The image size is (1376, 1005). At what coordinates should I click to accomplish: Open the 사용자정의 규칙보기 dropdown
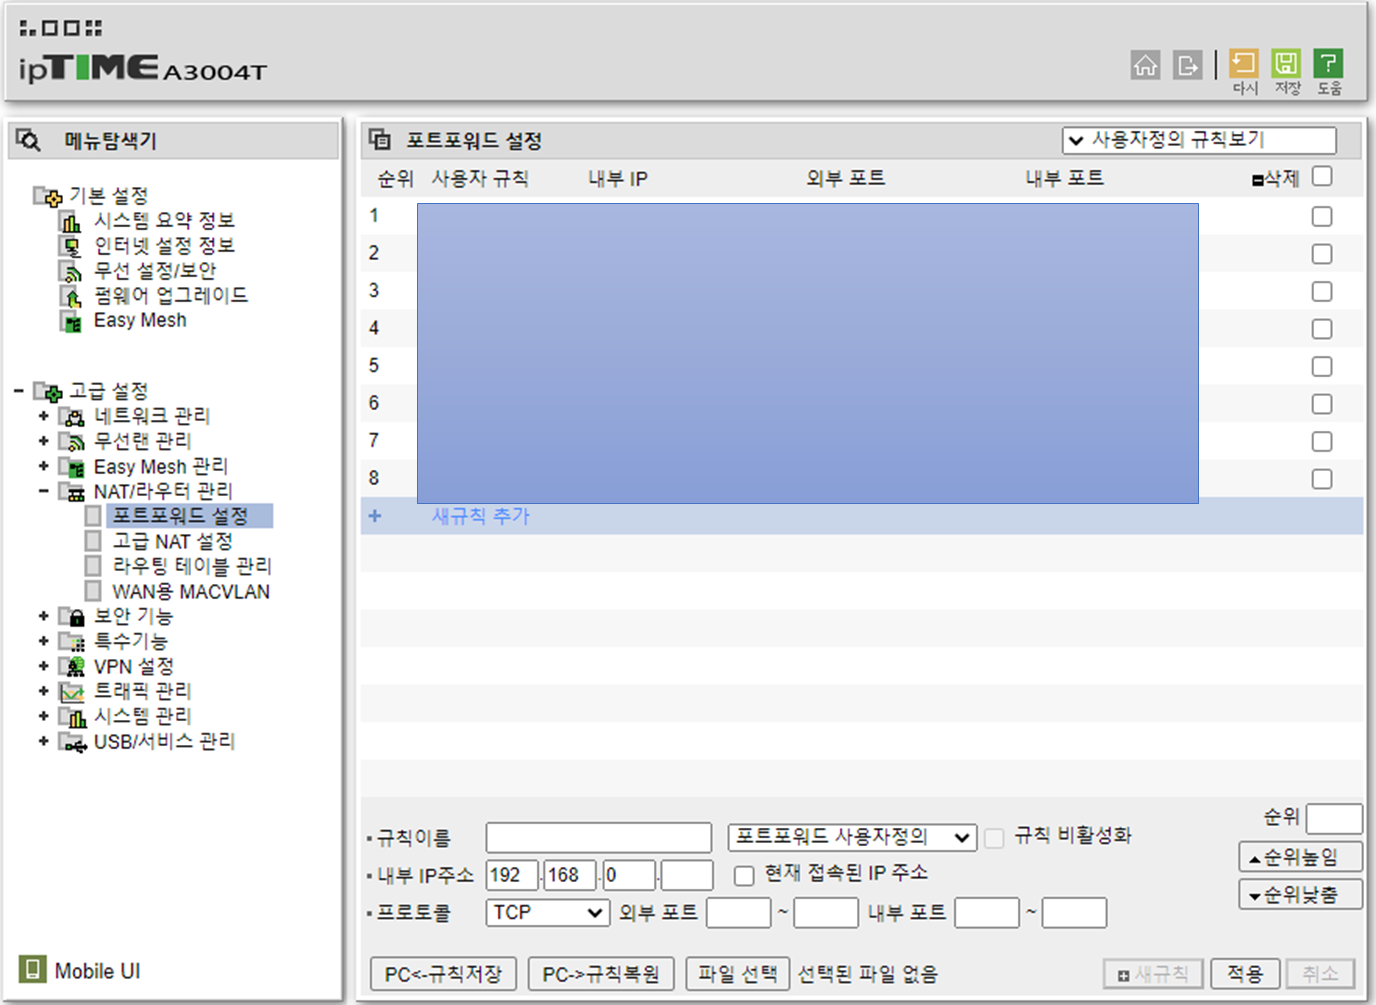1200,140
